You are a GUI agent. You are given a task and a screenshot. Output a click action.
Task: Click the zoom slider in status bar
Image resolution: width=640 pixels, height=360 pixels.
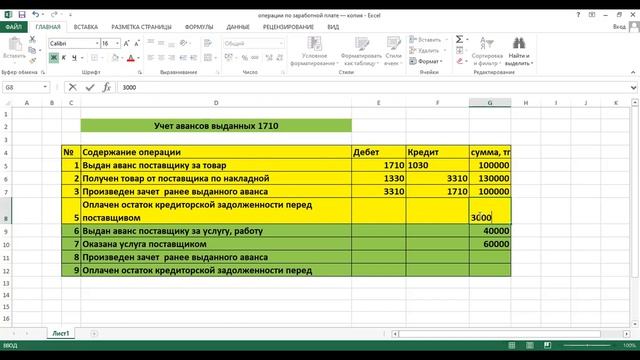point(587,345)
